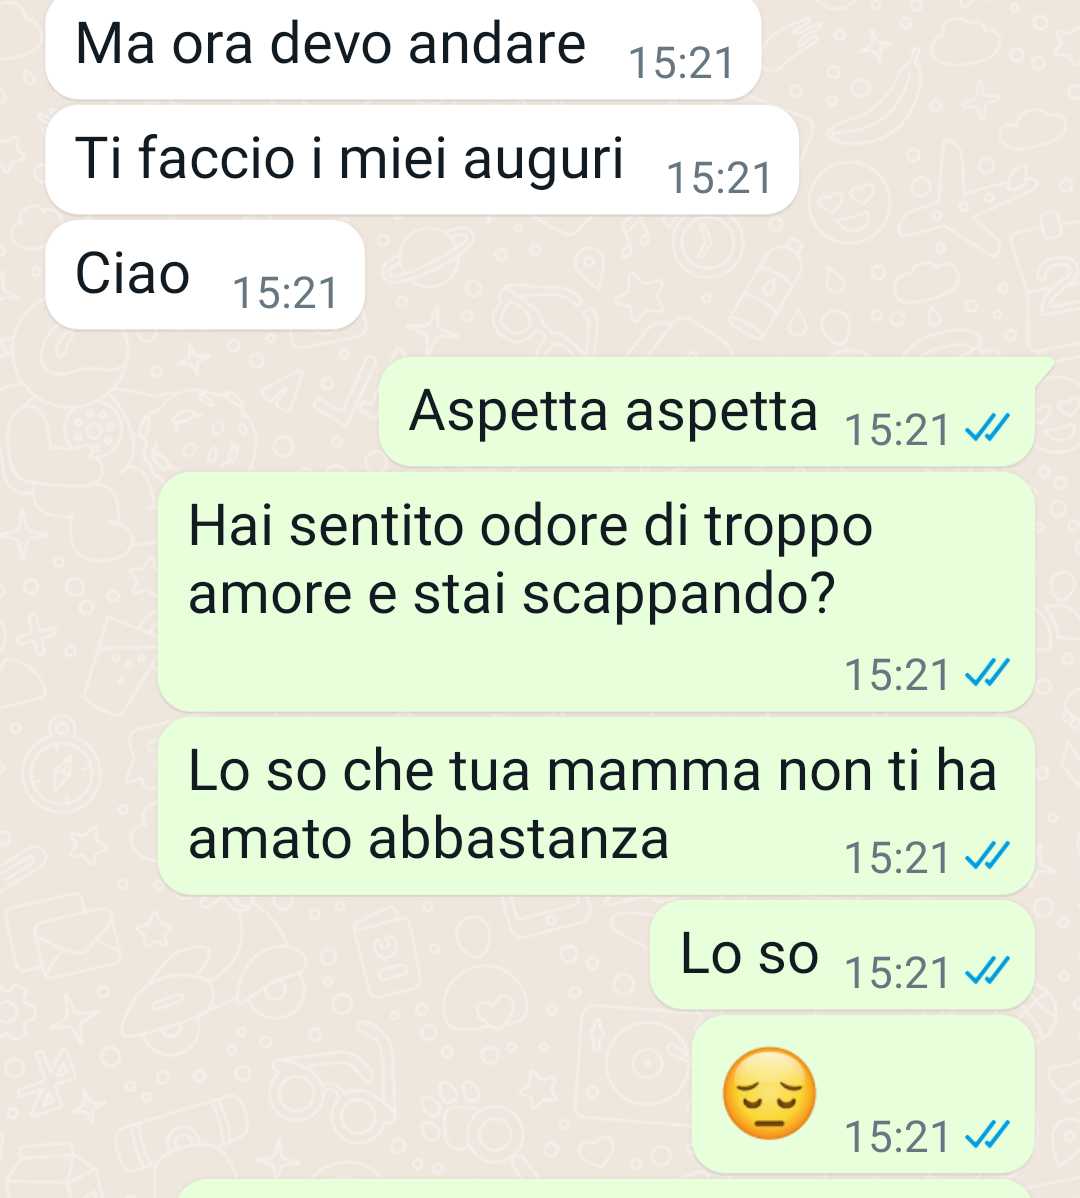Tap the 15:21 time on 'Lo so' bubble
The width and height of the screenshot is (1080, 1198).
(x=897, y=973)
